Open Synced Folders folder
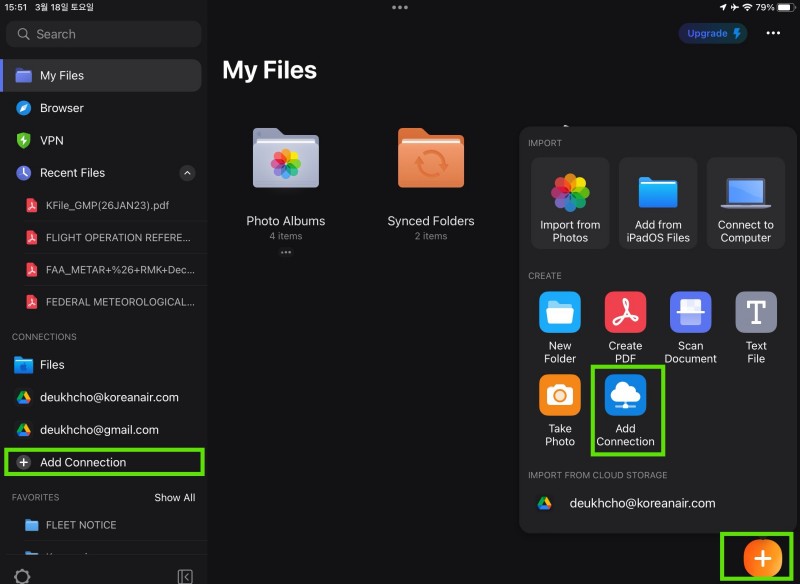The width and height of the screenshot is (800, 584). (431, 160)
